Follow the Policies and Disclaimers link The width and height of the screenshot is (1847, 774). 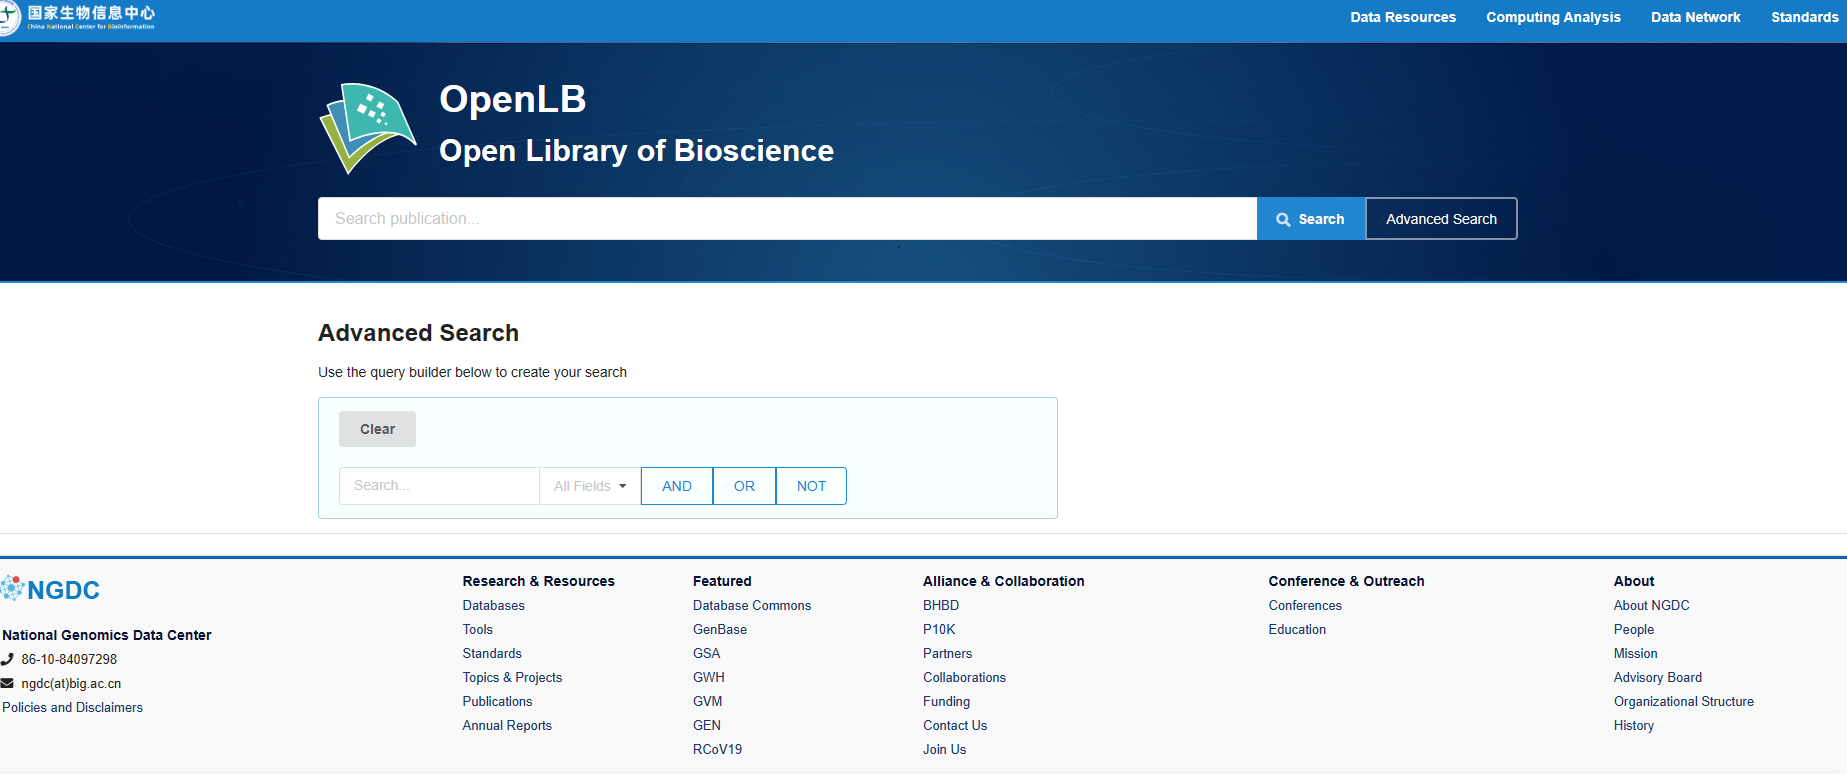click(x=72, y=708)
